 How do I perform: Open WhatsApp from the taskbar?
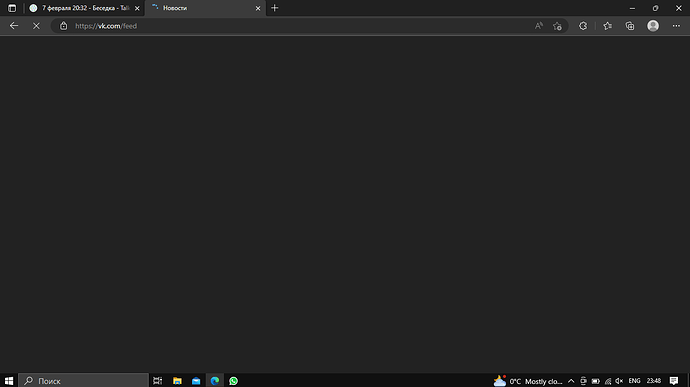234,381
